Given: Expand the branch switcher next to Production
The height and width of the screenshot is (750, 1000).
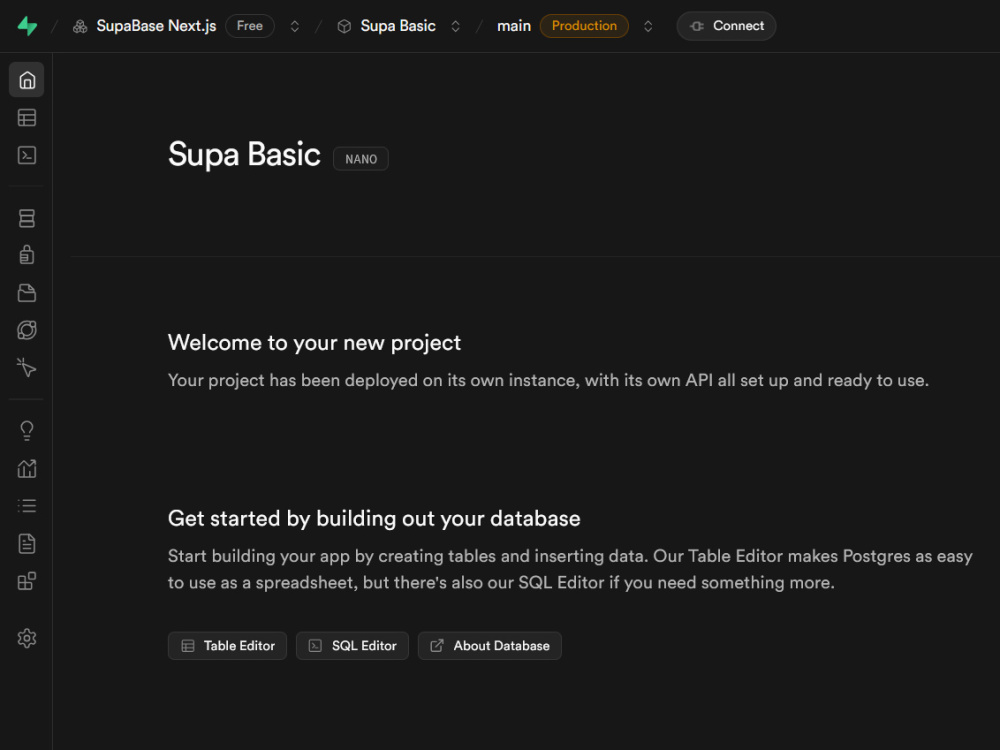Looking at the screenshot, I should (648, 26).
